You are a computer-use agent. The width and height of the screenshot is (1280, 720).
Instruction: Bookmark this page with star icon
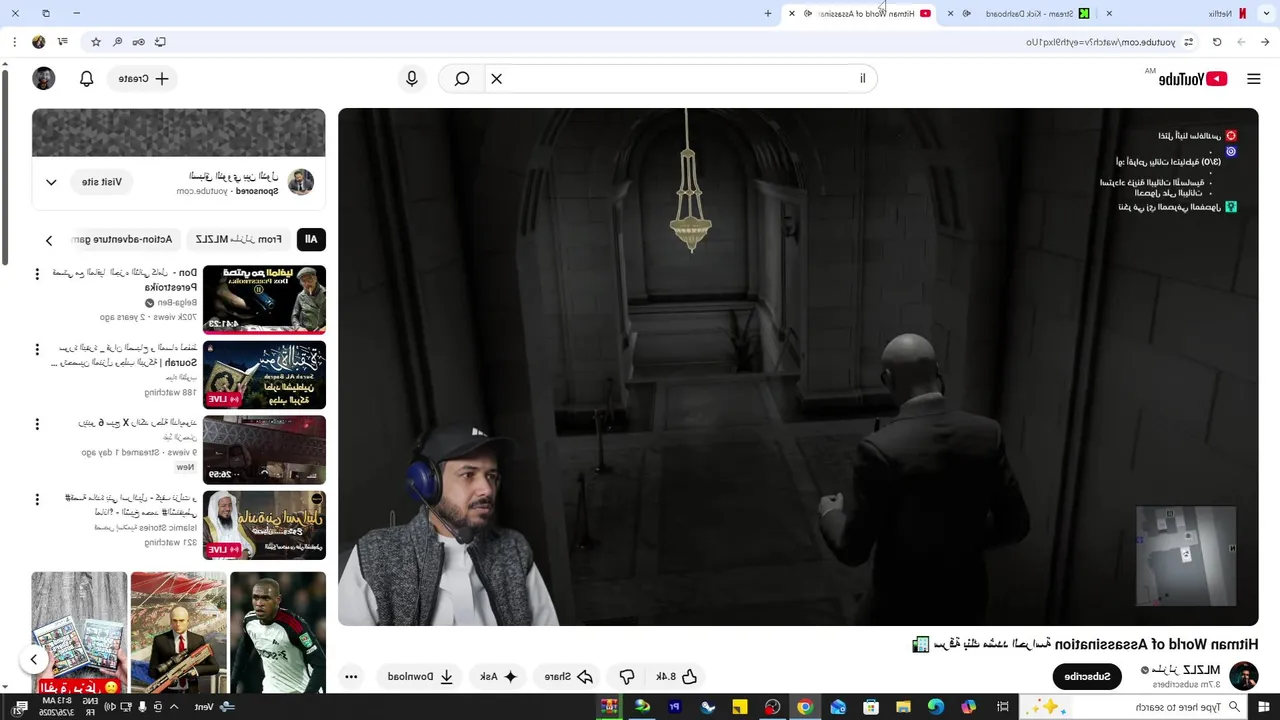pyautogui.click(x=96, y=42)
